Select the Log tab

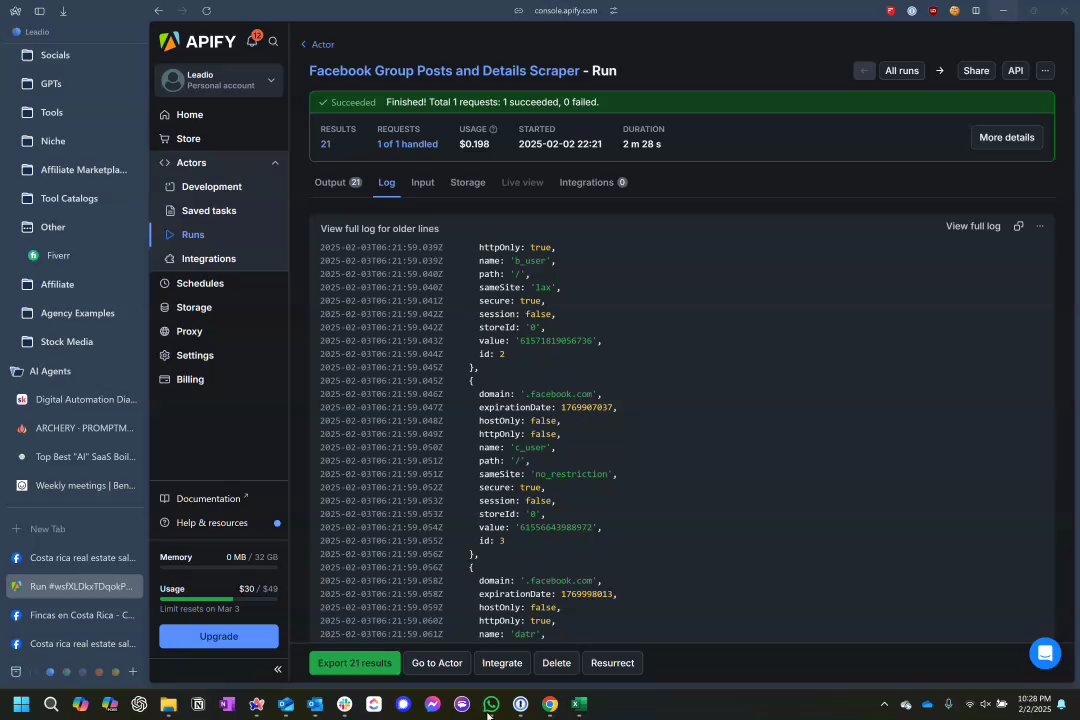pyautogui.click(x=386, y=183)
